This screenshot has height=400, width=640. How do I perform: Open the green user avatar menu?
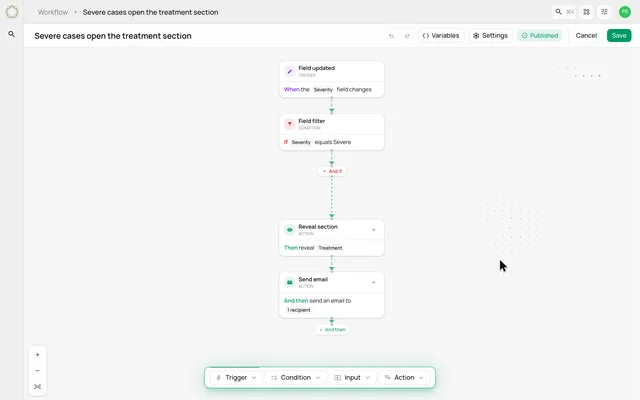[x=624, y=12]
